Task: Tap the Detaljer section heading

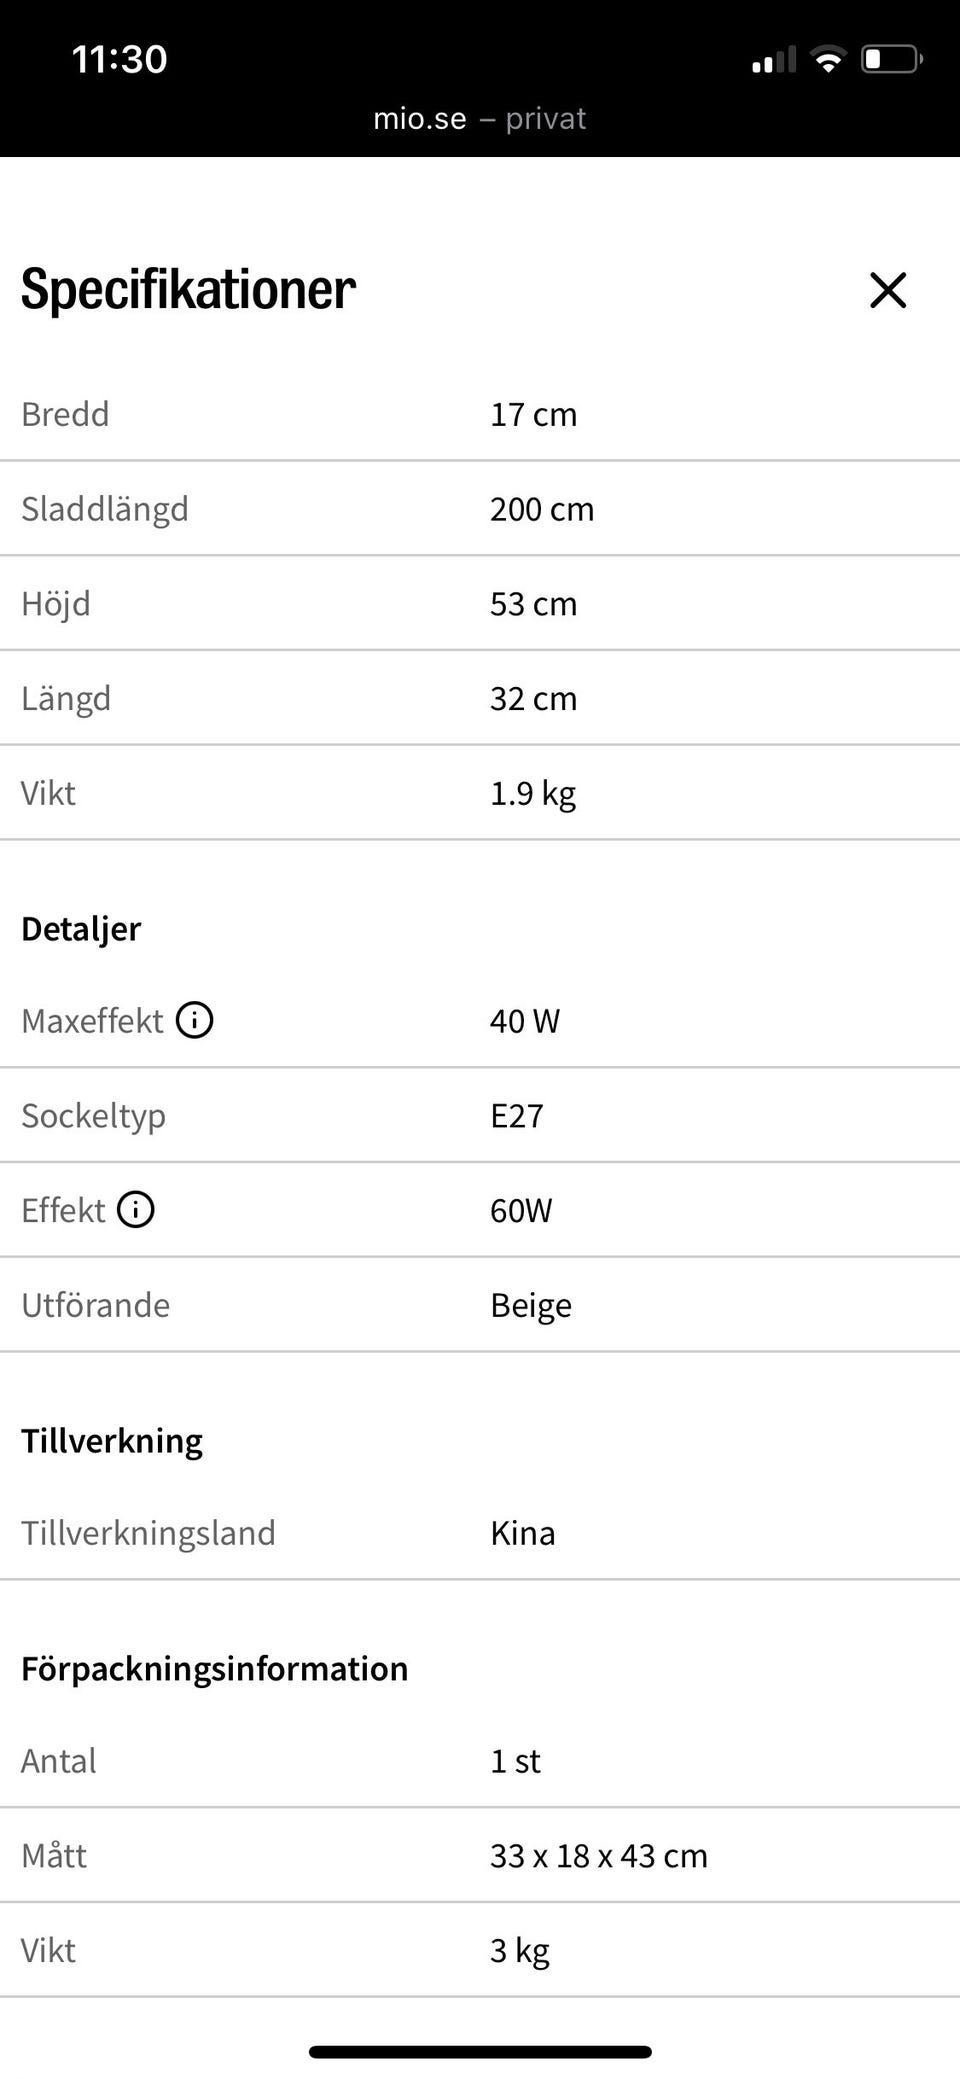Action: click(81, 929)
